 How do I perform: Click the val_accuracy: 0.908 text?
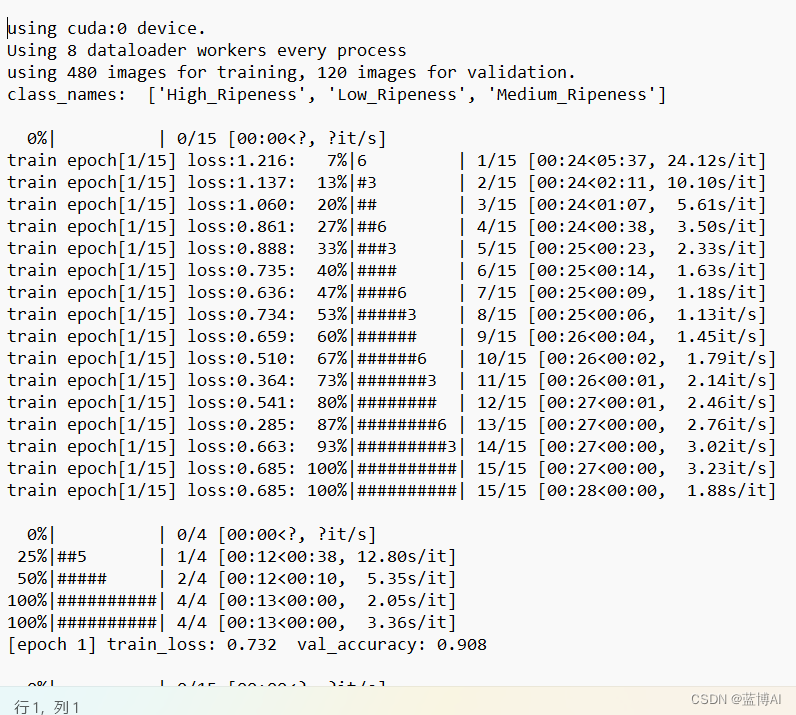(392, 645)
